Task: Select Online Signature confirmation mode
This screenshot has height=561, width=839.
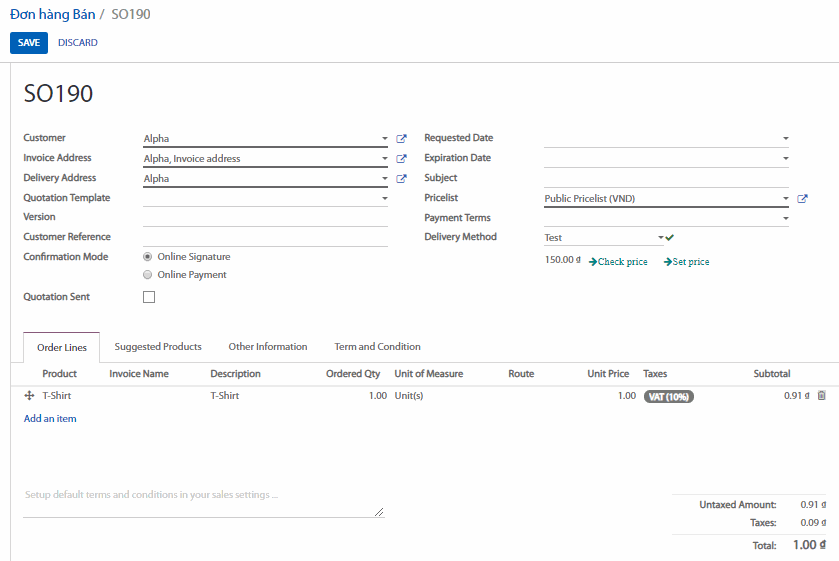Action: [x=148, y=257]
